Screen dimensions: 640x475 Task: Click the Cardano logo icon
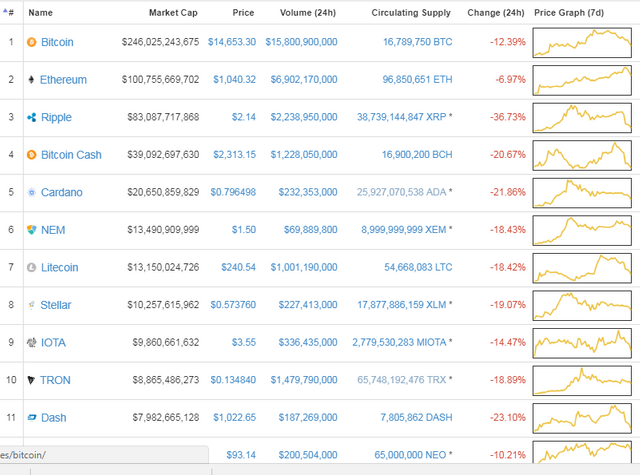31,192
